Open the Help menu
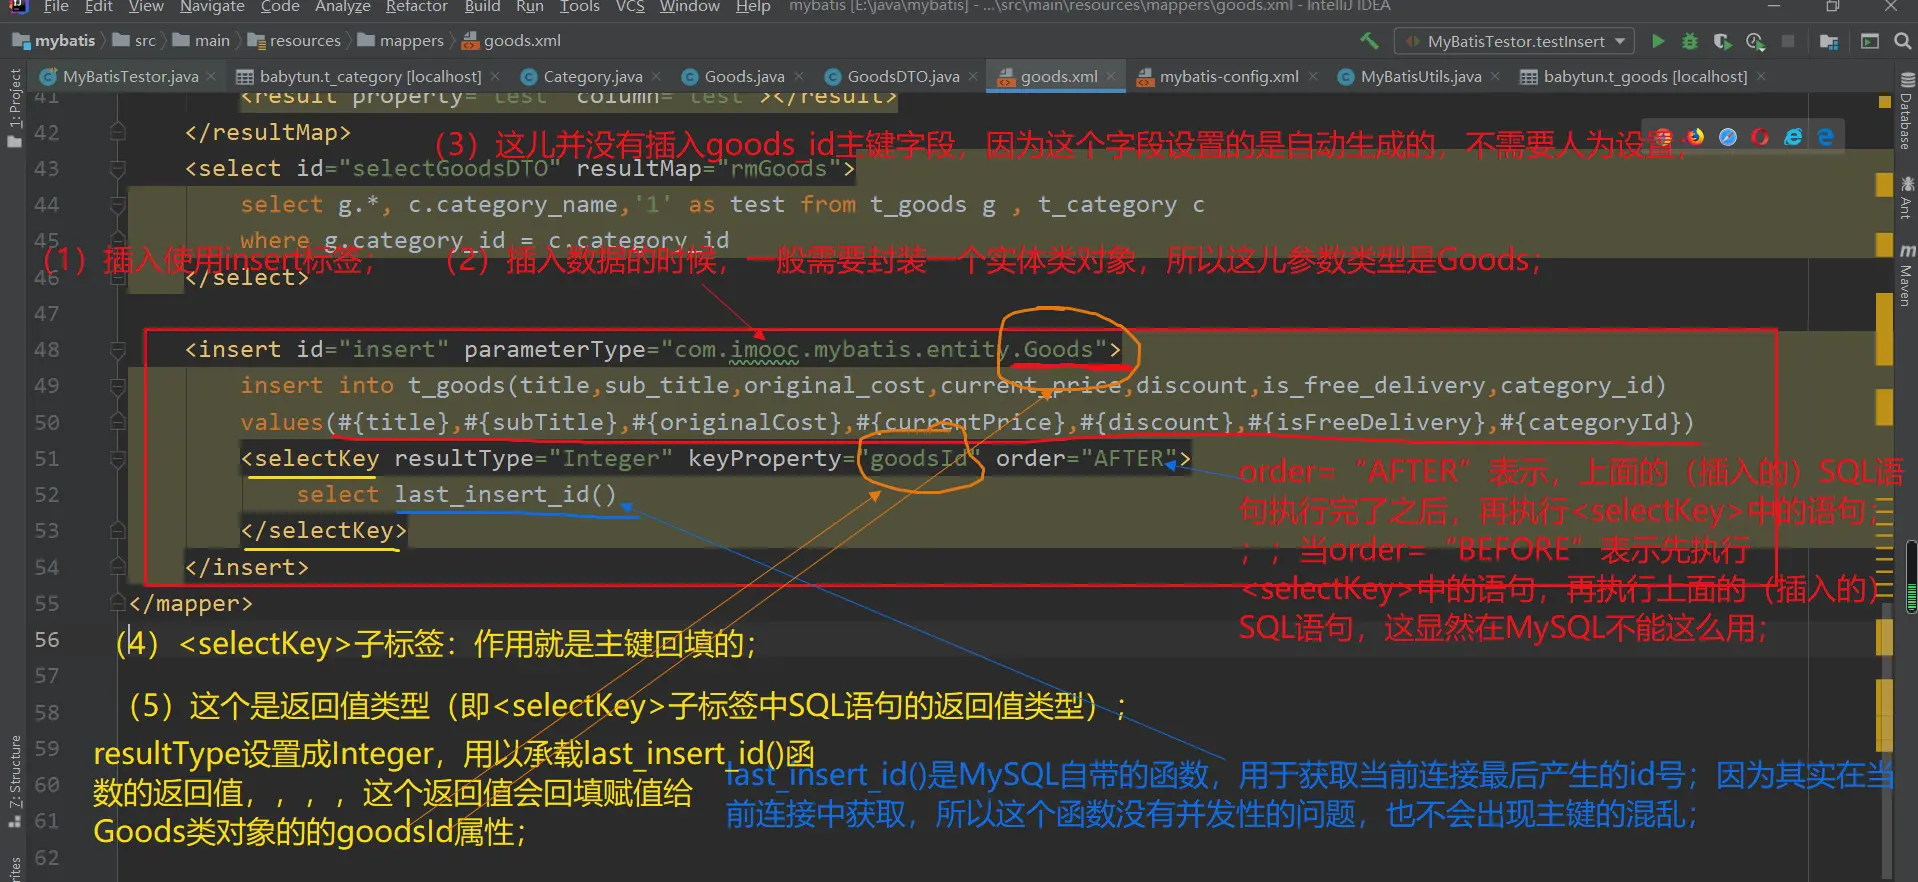This screenshot has height=882, width=1918. (753, 7)
